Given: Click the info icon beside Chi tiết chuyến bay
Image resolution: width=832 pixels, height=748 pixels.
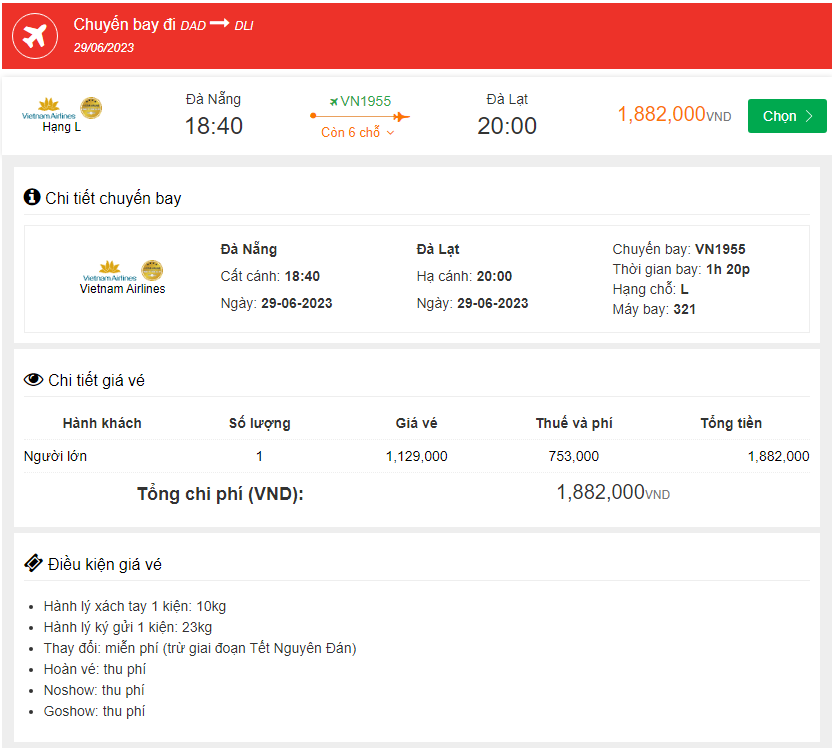Looking at the screenshot, I should click(x=31, y=197).
